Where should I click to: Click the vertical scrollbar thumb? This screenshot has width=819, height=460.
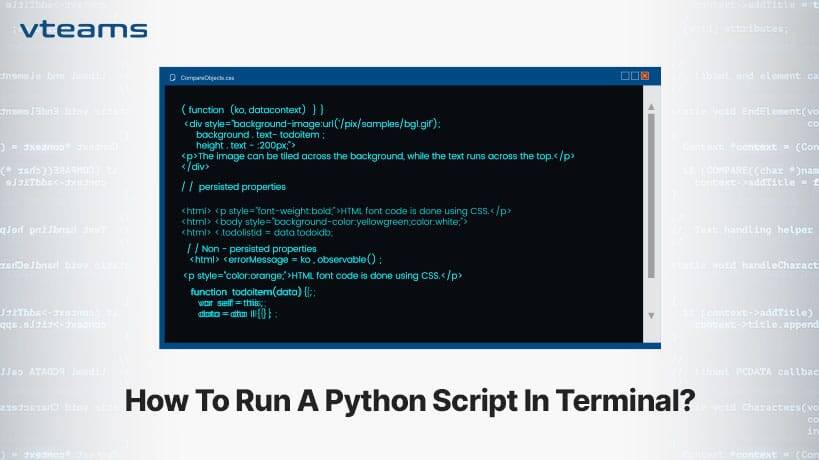(x=652, y=188)
